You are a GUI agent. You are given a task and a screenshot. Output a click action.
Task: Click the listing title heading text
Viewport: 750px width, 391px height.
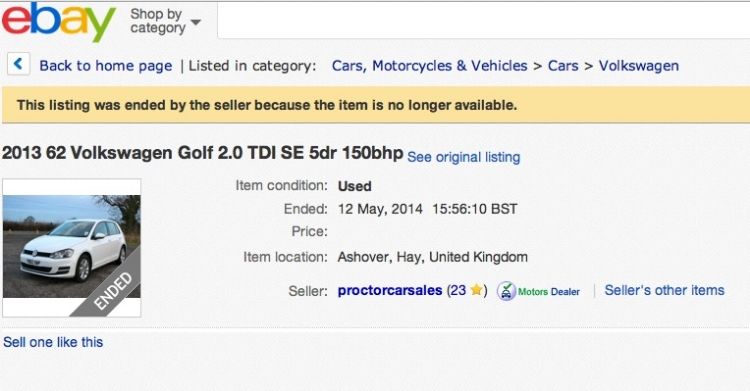pos(203,153)
